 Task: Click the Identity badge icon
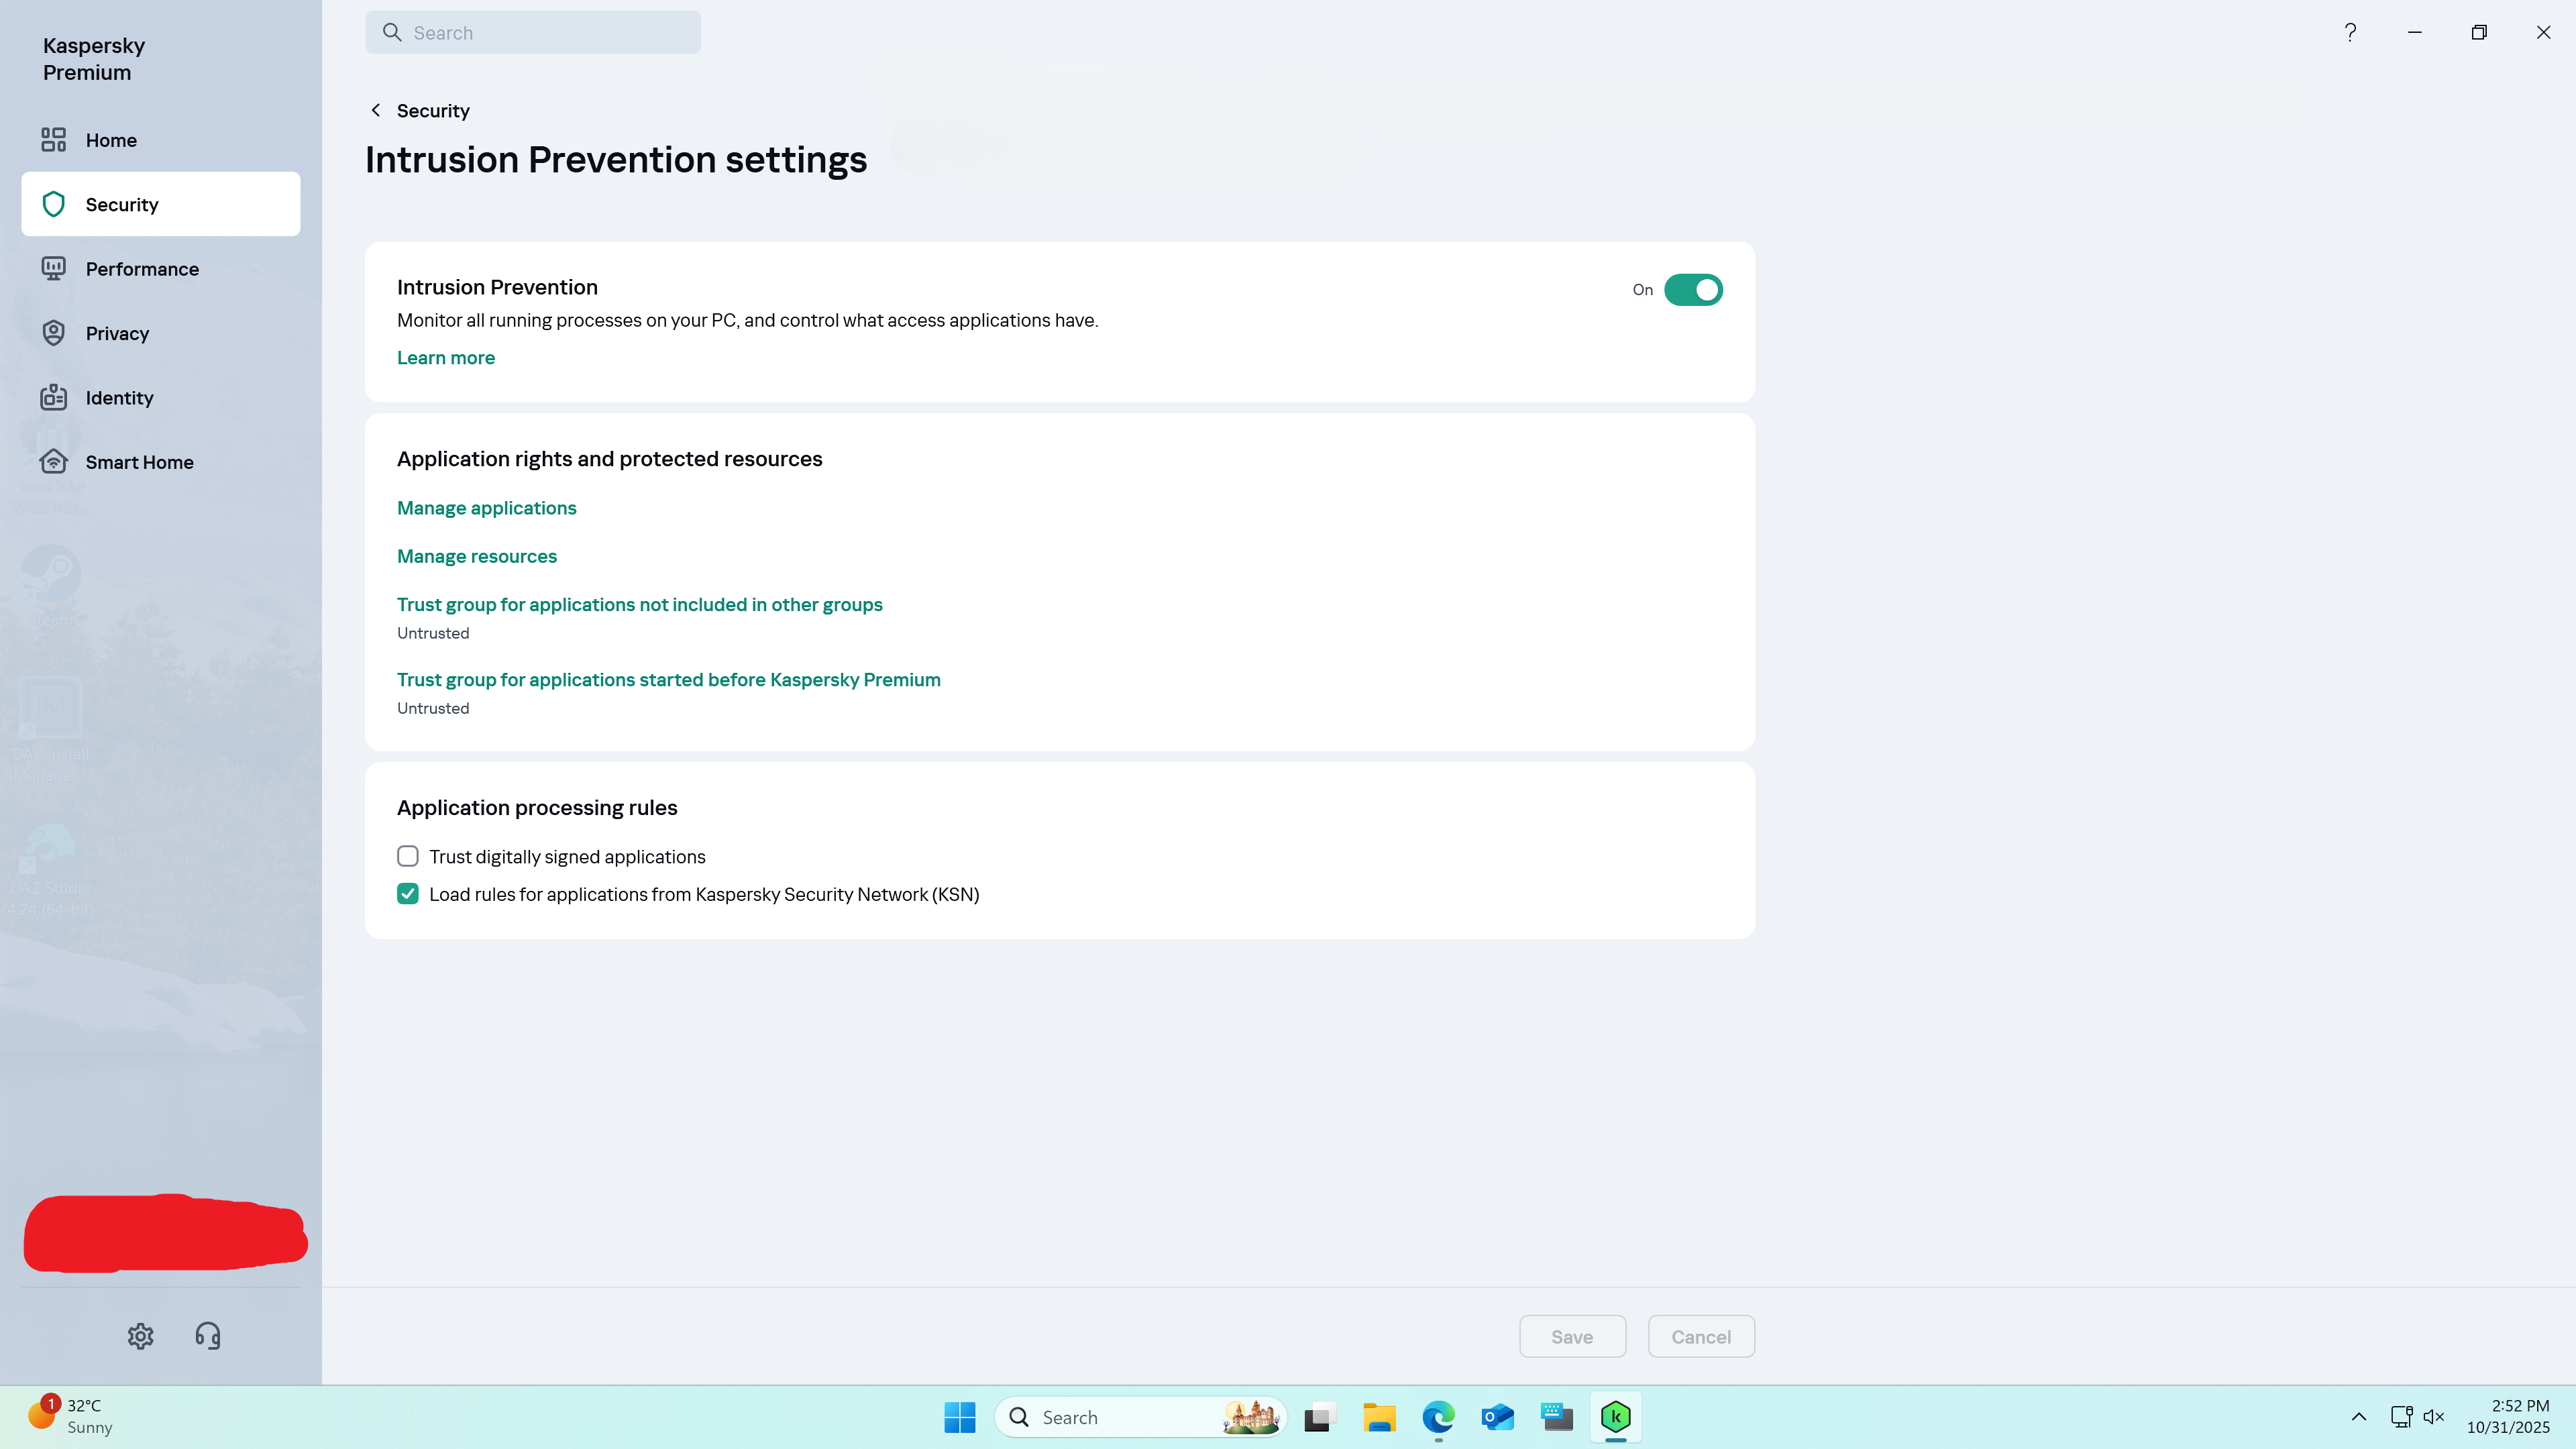[54, 397]
